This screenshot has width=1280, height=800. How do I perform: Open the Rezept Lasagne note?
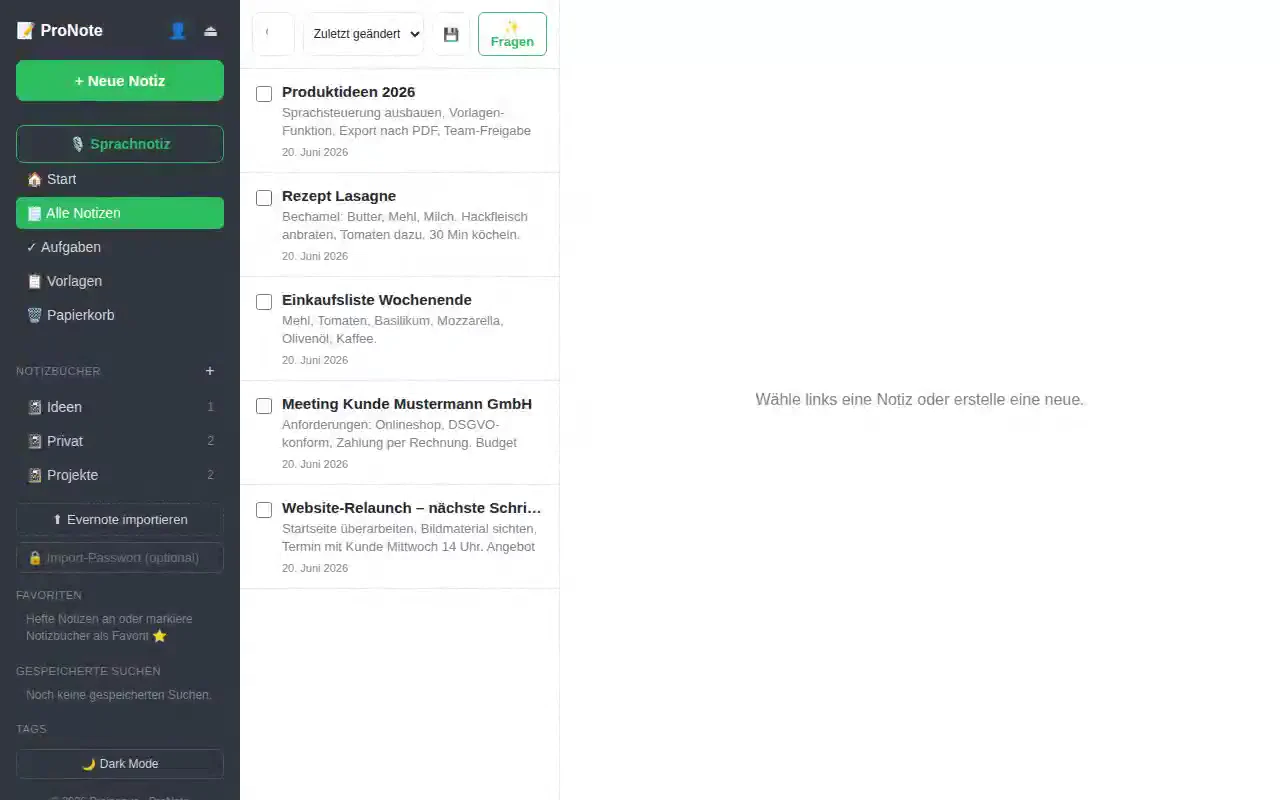pos(400,225)
